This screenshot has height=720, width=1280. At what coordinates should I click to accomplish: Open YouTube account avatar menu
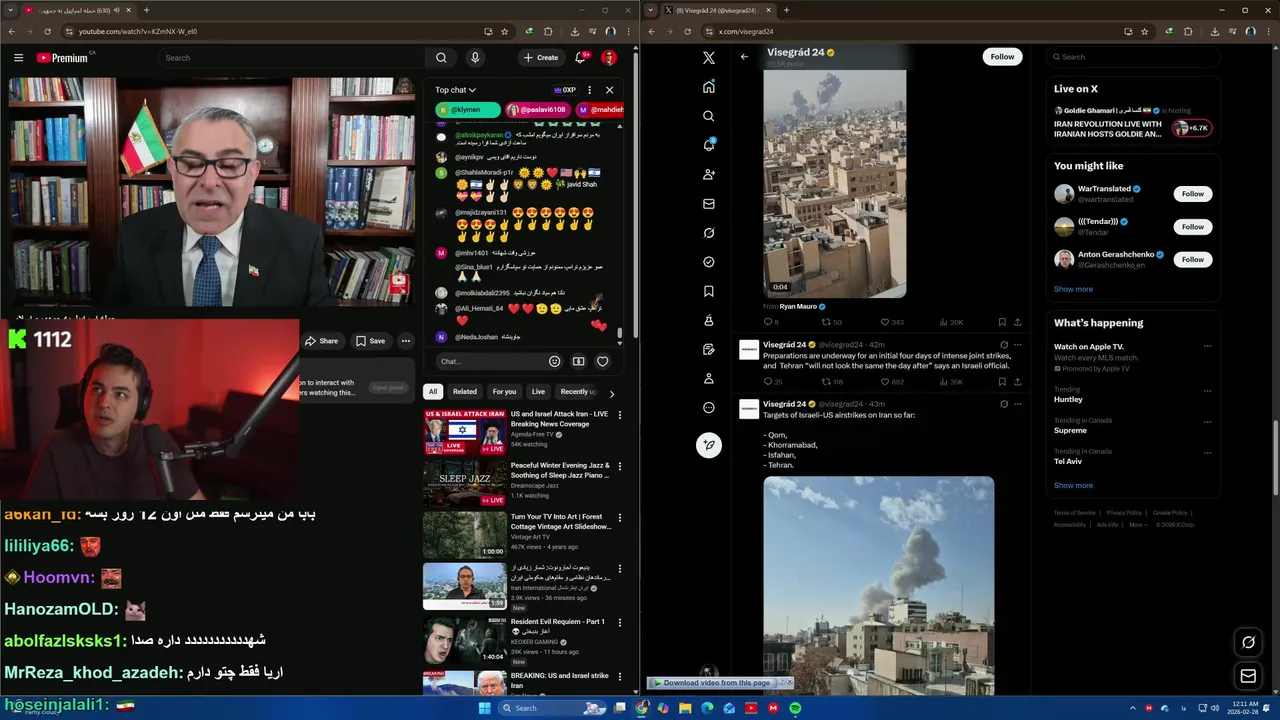click(608, 58)
